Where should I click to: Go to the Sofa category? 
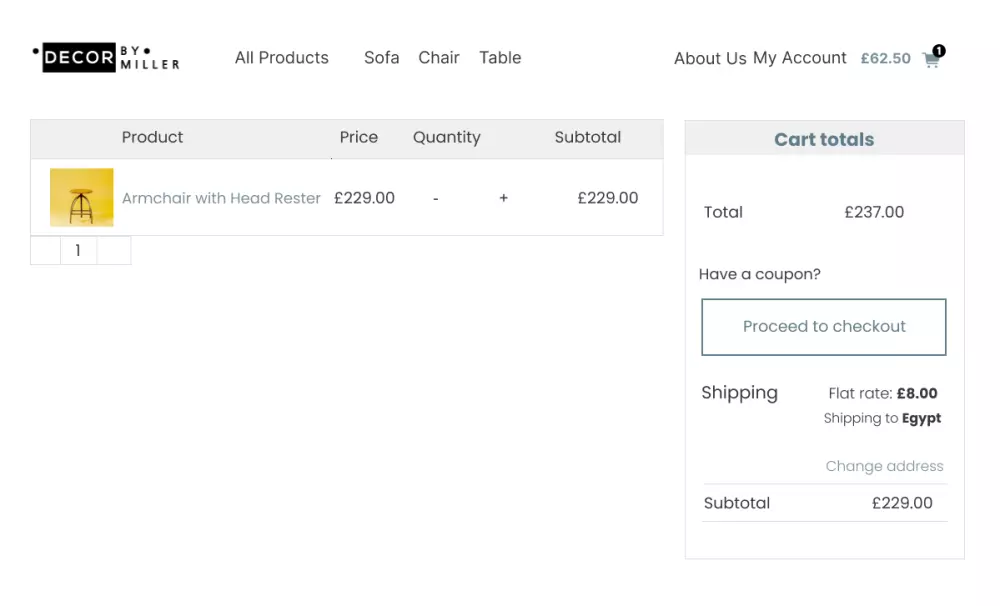pos(382,58)
